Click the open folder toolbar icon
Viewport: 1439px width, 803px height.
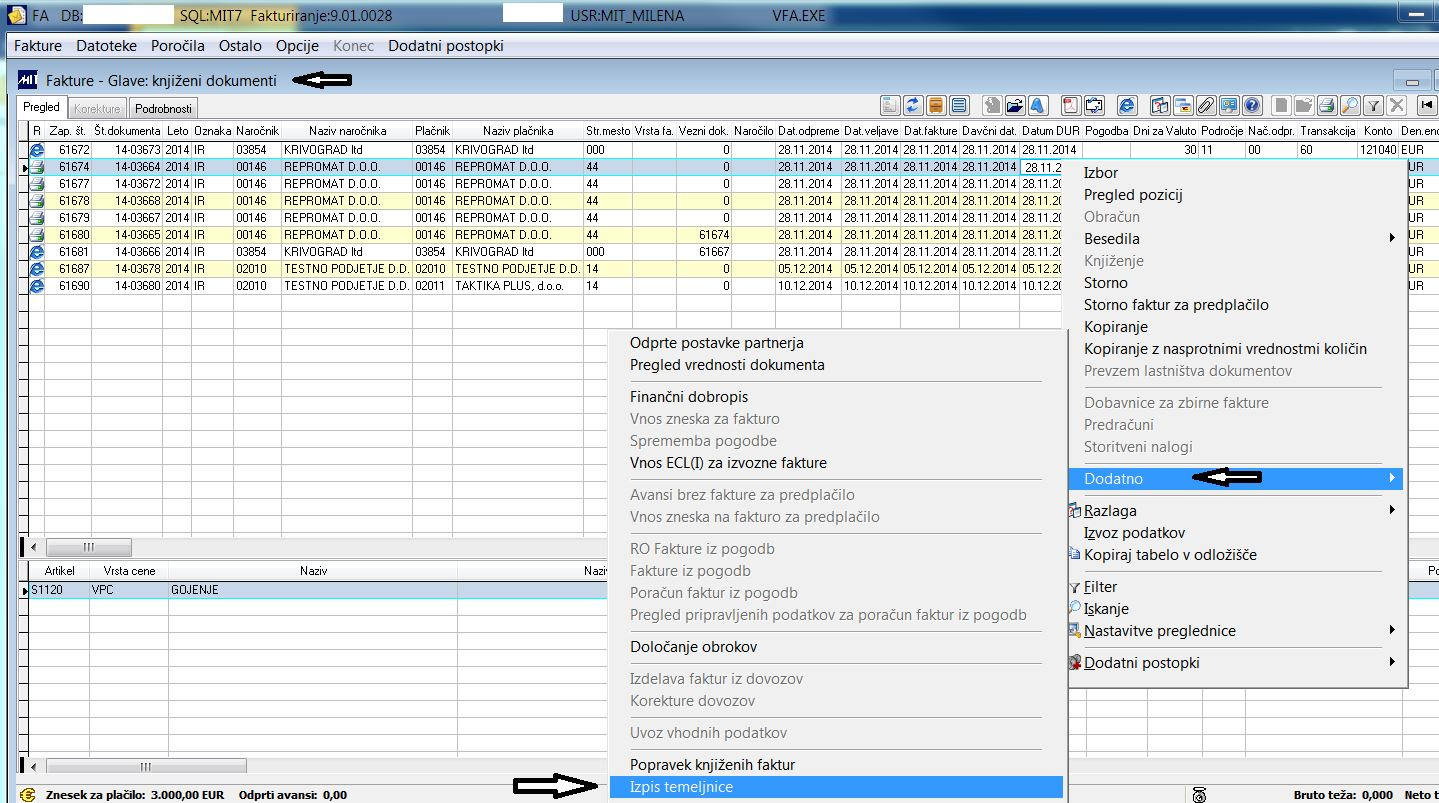(x=1015, y=106)
